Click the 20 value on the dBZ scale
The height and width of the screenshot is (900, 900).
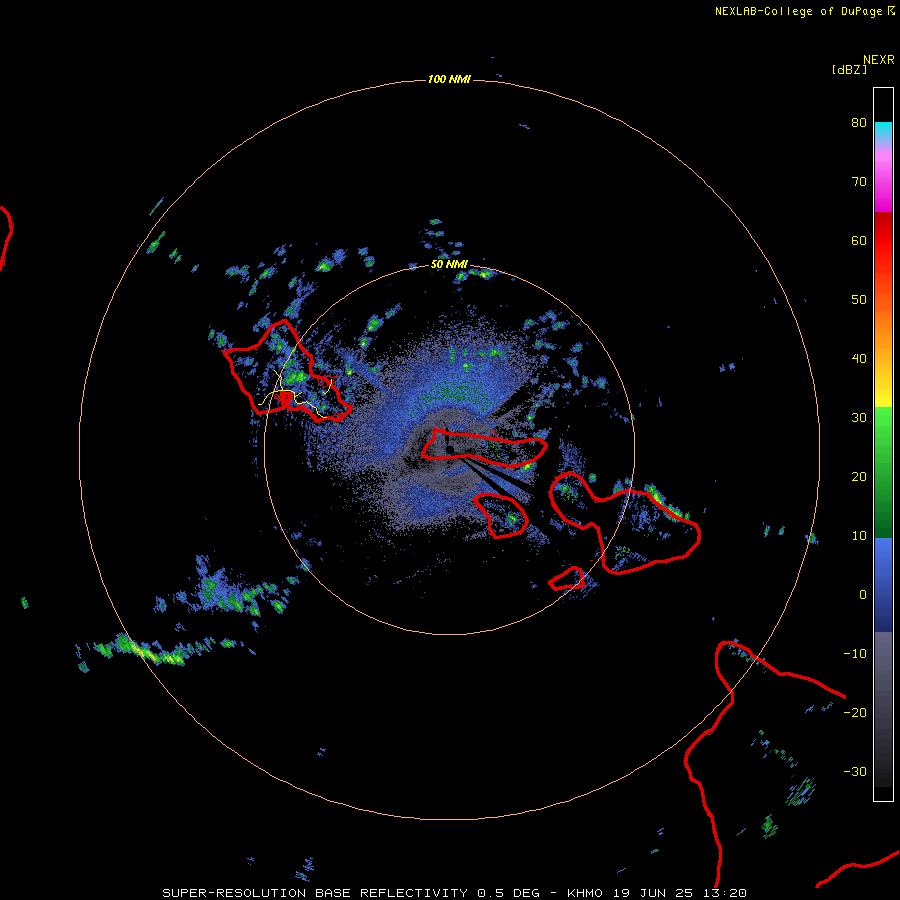point(859,477)
